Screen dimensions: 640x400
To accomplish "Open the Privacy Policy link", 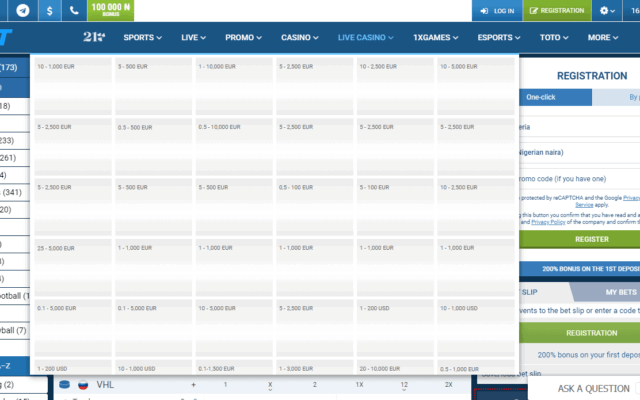I will [x=548, y=222].
